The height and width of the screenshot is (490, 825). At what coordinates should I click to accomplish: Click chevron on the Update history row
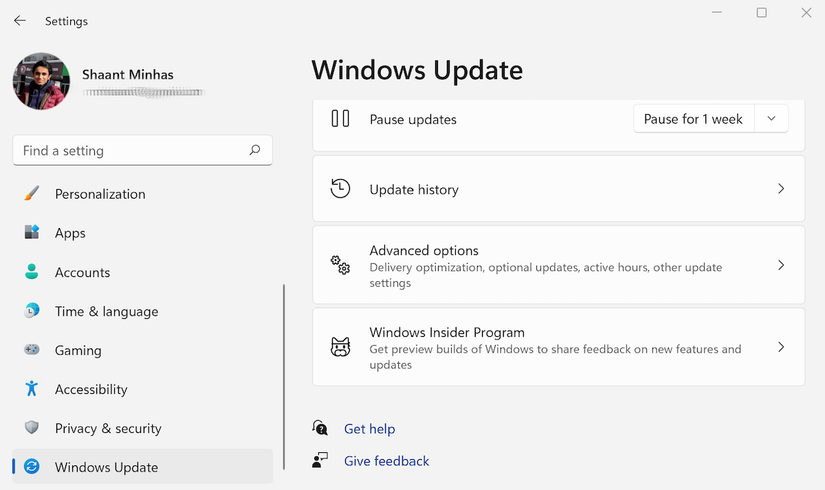click(781, 188)
